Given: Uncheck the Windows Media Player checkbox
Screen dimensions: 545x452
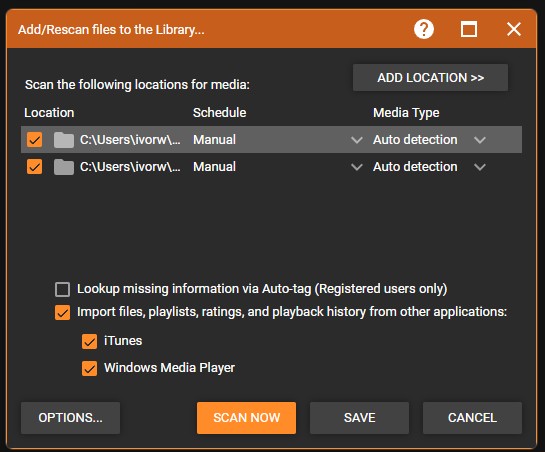Looking at the screenshot, I should 89,369.
